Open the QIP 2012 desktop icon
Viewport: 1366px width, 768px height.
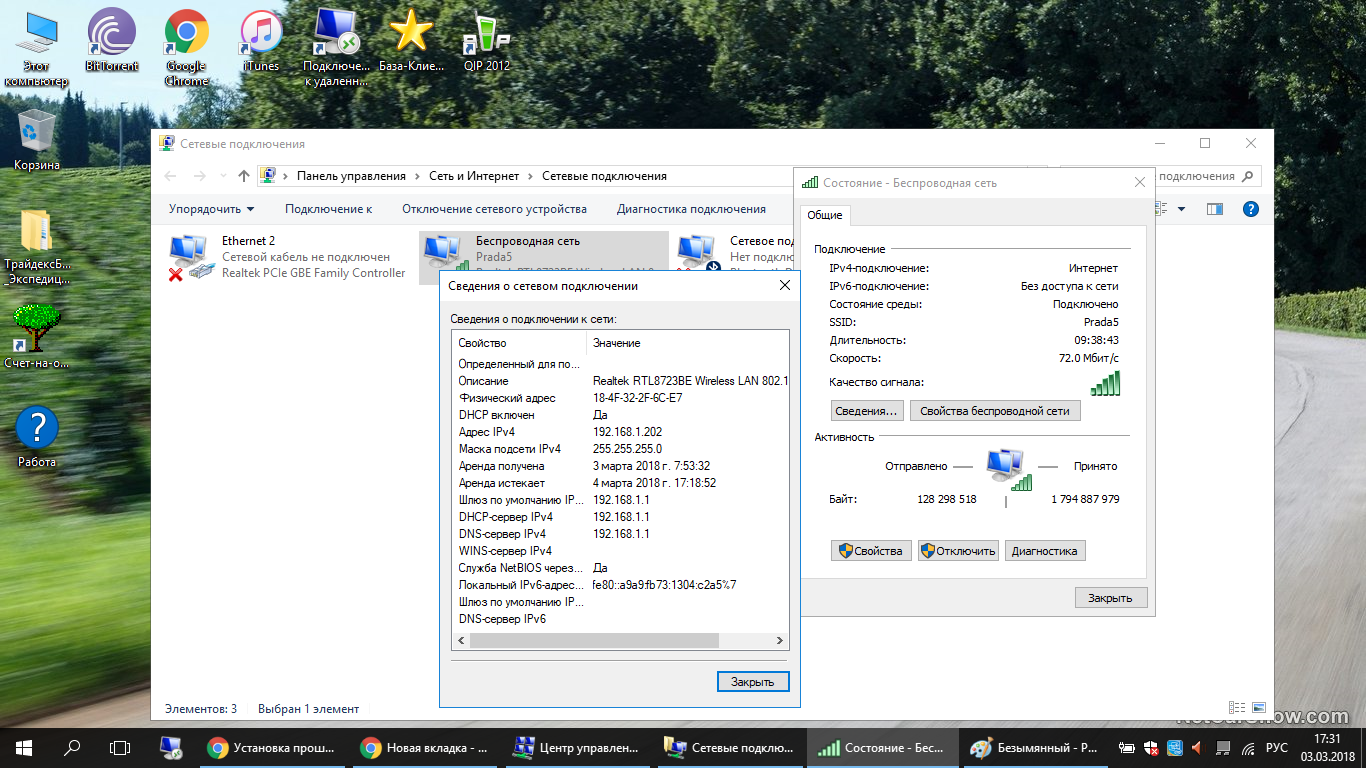[x=486, y=40]
